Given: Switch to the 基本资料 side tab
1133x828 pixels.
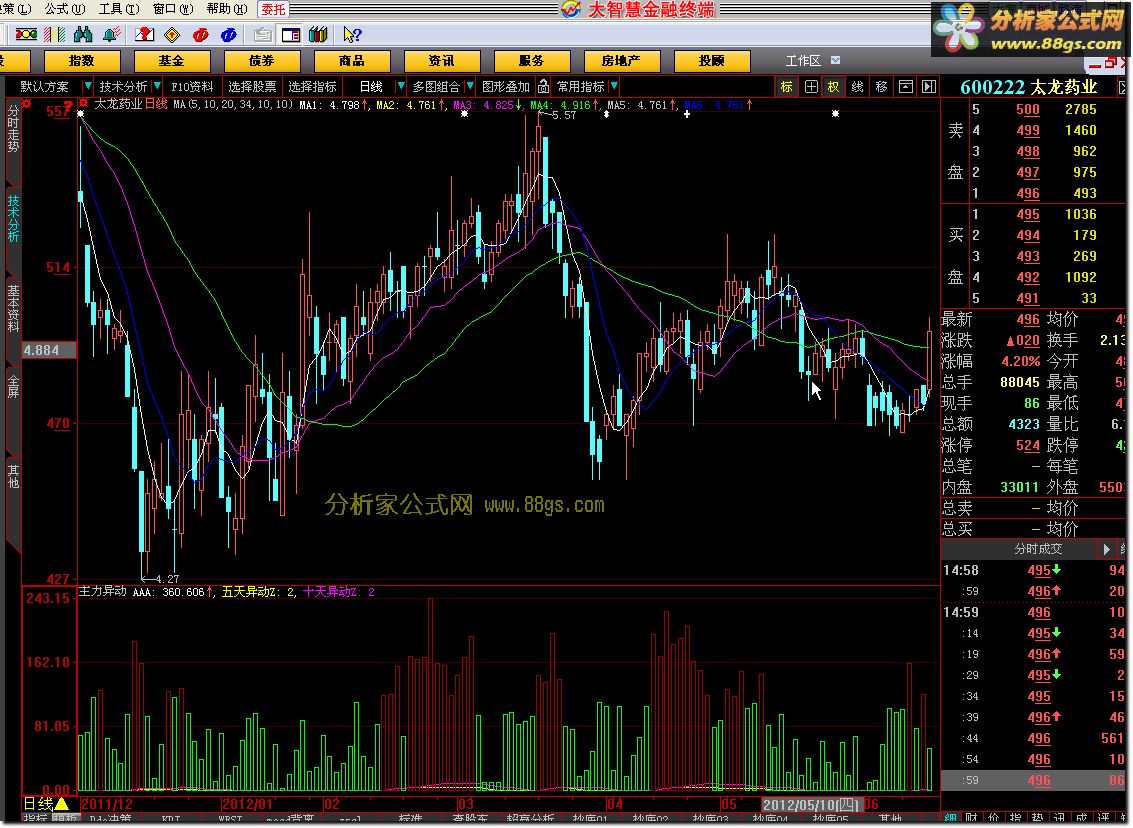Looking at the screenshot, I should coord(13,307).
